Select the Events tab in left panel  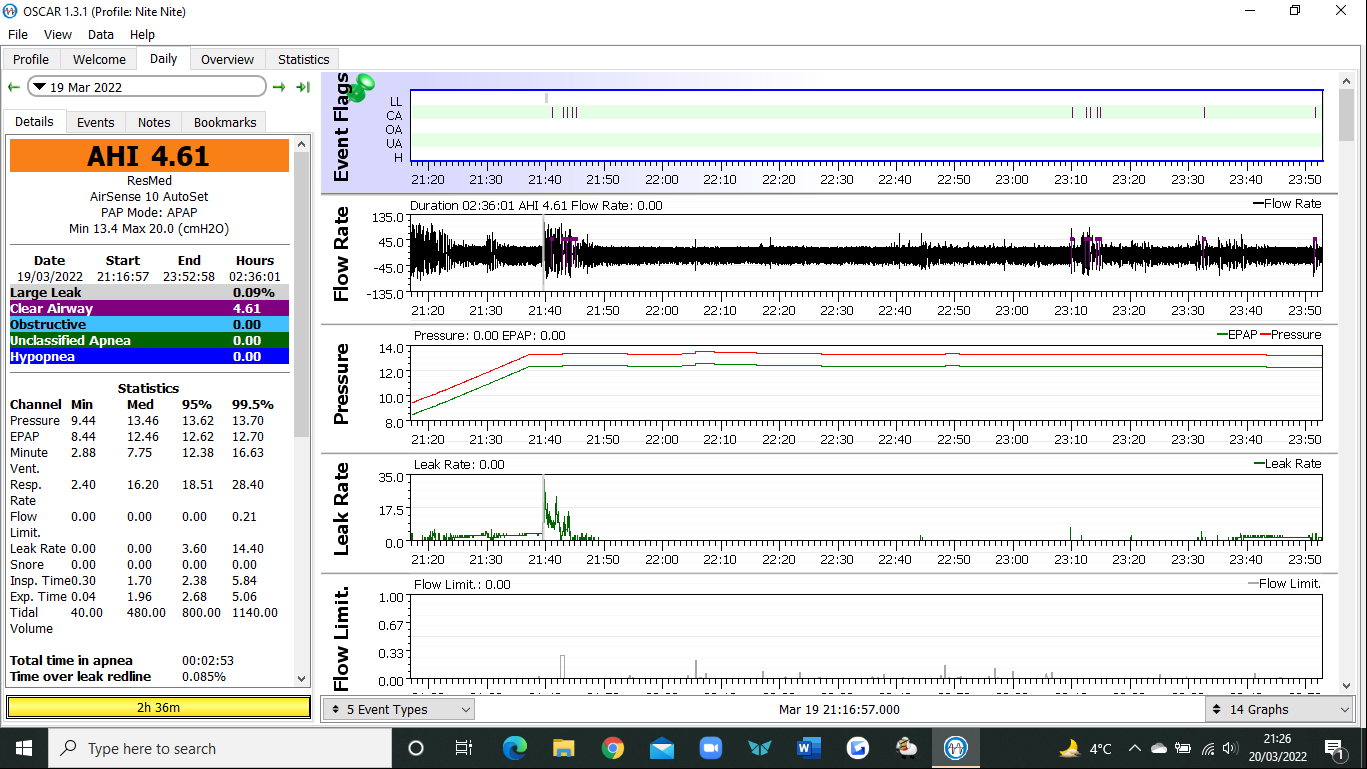[x=95, y=122]
